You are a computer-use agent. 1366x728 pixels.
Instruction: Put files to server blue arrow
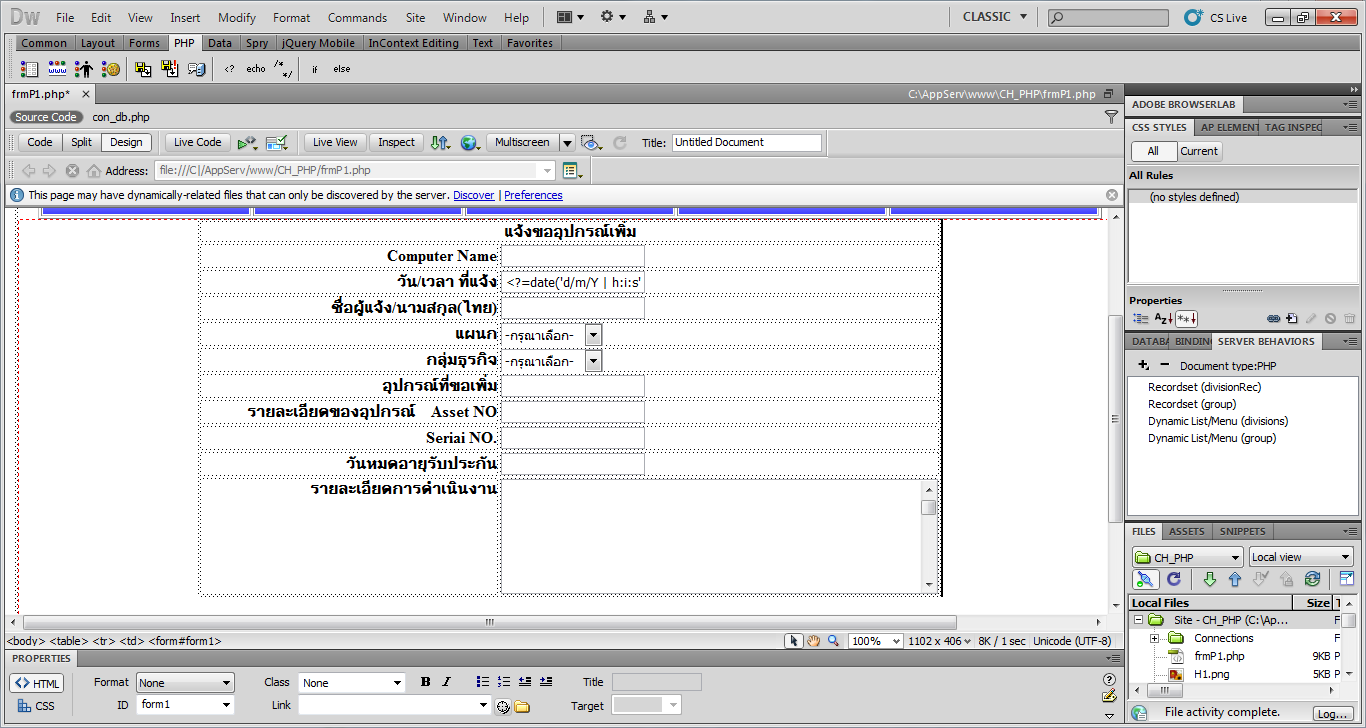coord(1235,579)
